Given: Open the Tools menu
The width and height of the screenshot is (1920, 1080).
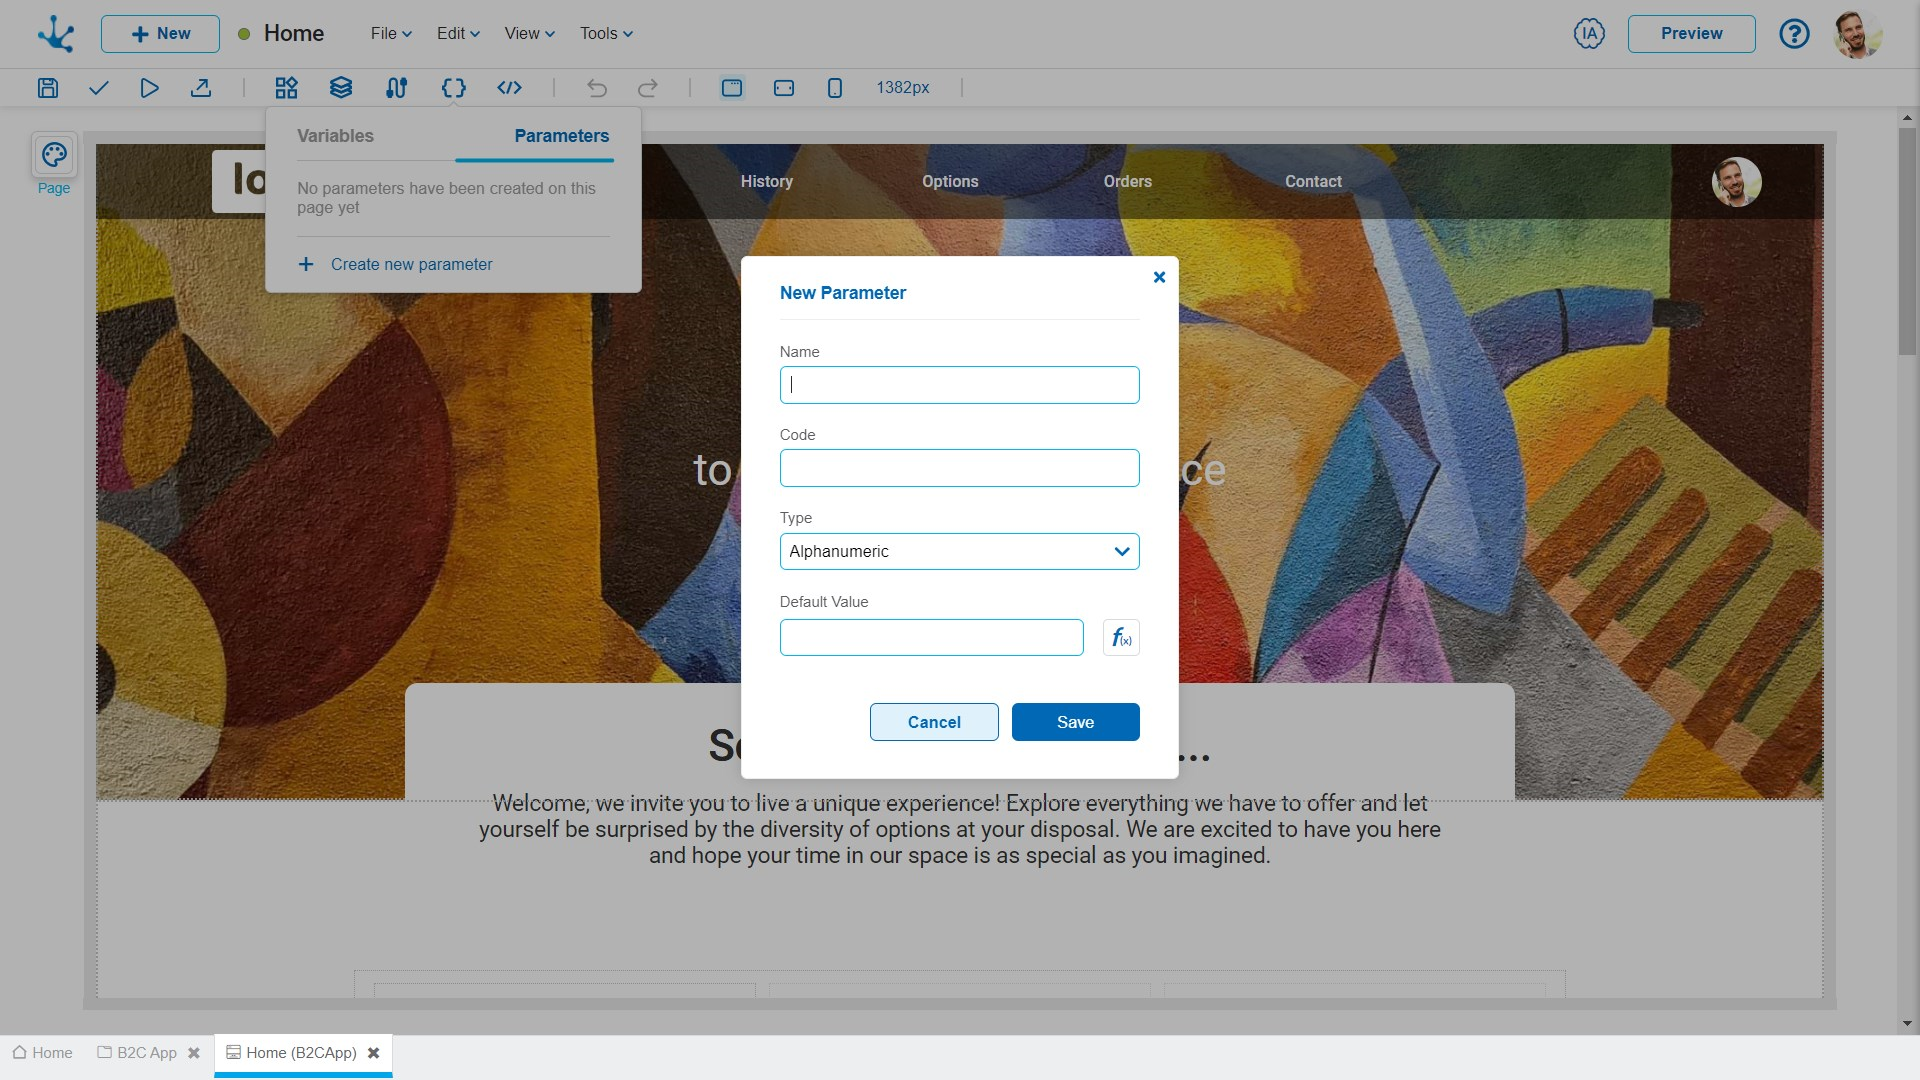Looking at the screenshot, I should [606, 33].
